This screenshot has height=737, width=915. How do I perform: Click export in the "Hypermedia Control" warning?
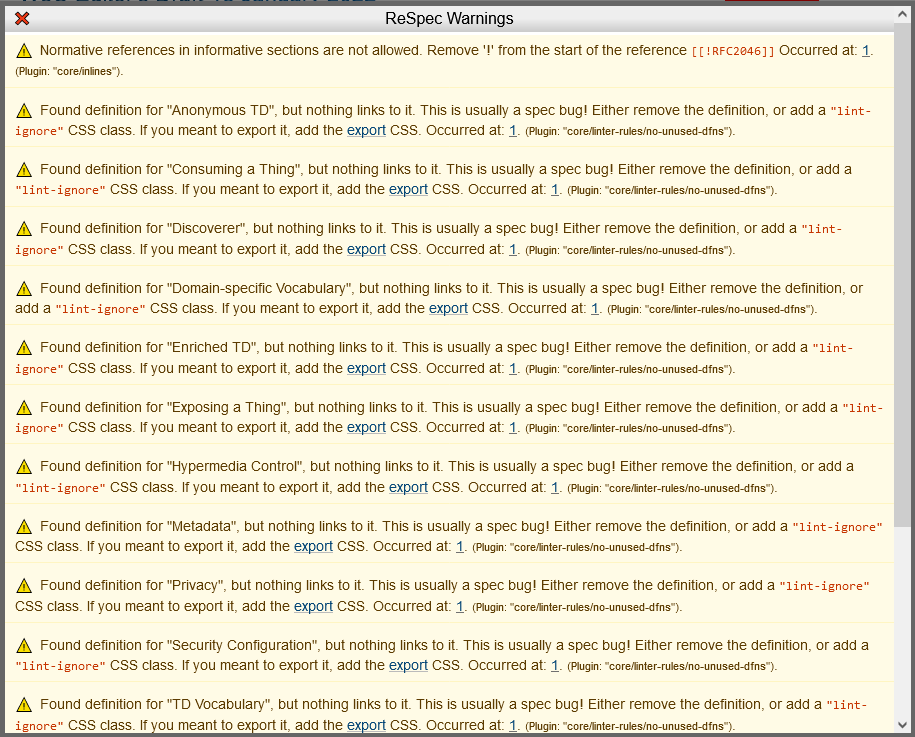click(x=408, y=487)
